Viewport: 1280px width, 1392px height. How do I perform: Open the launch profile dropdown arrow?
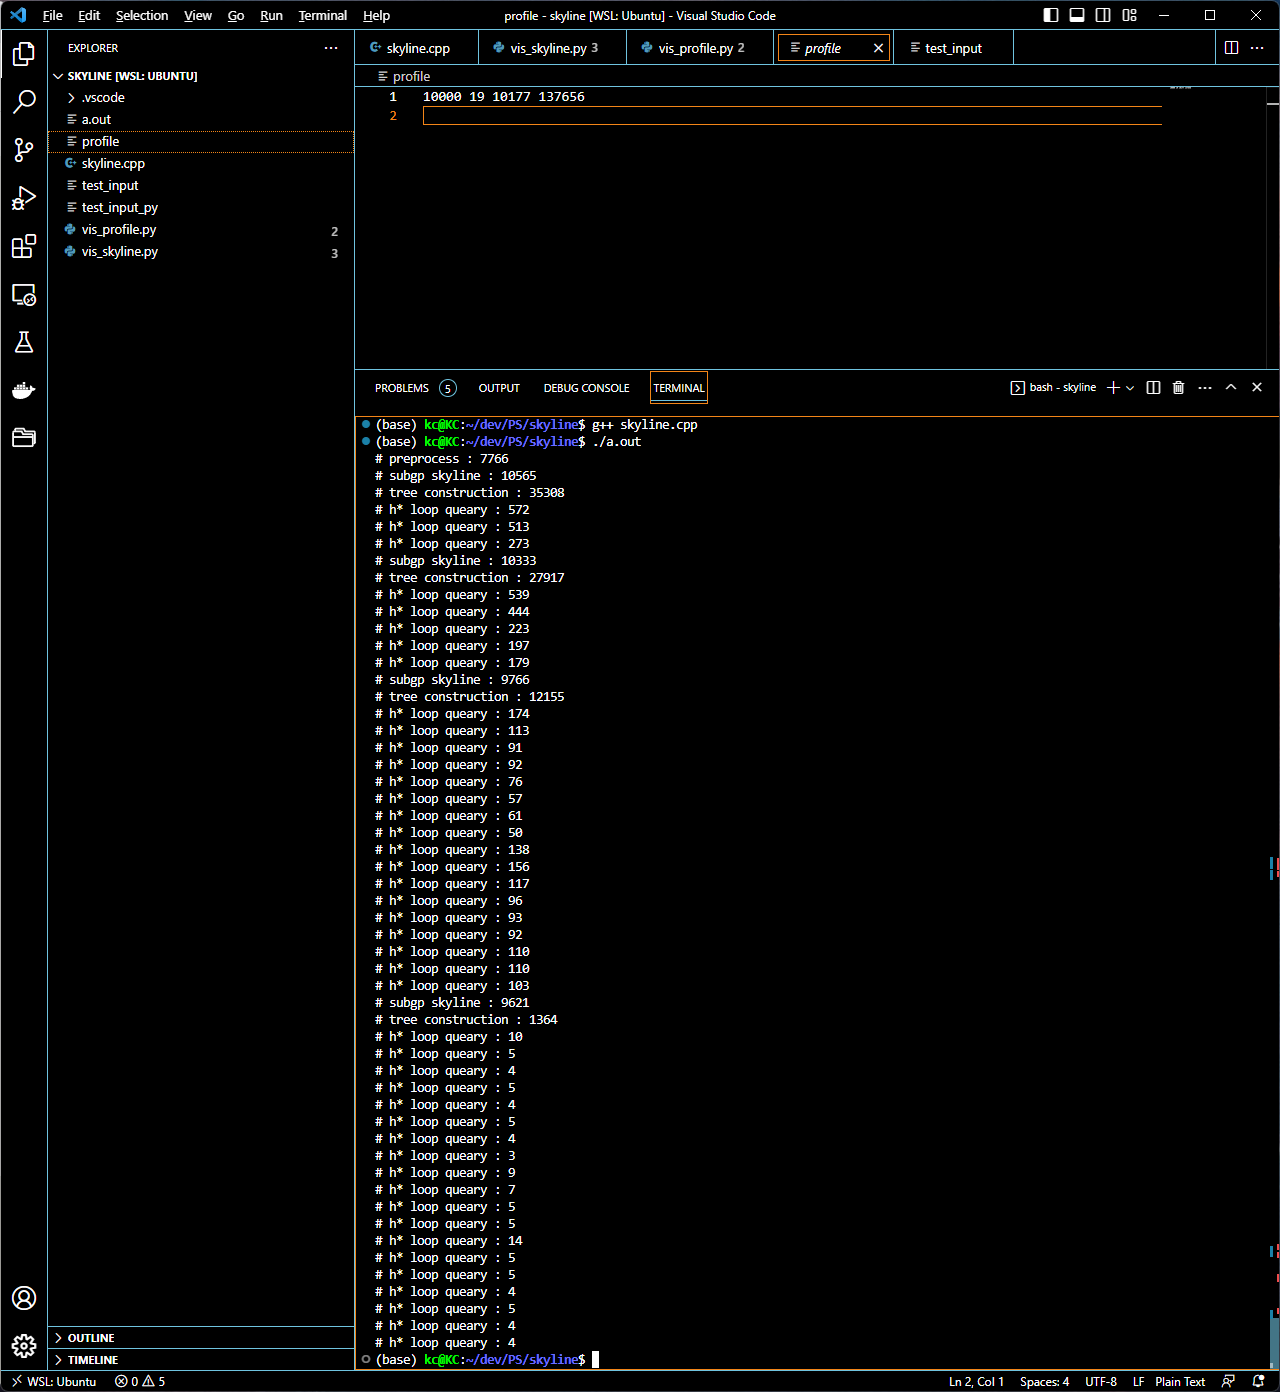(x=1130, y=388)
